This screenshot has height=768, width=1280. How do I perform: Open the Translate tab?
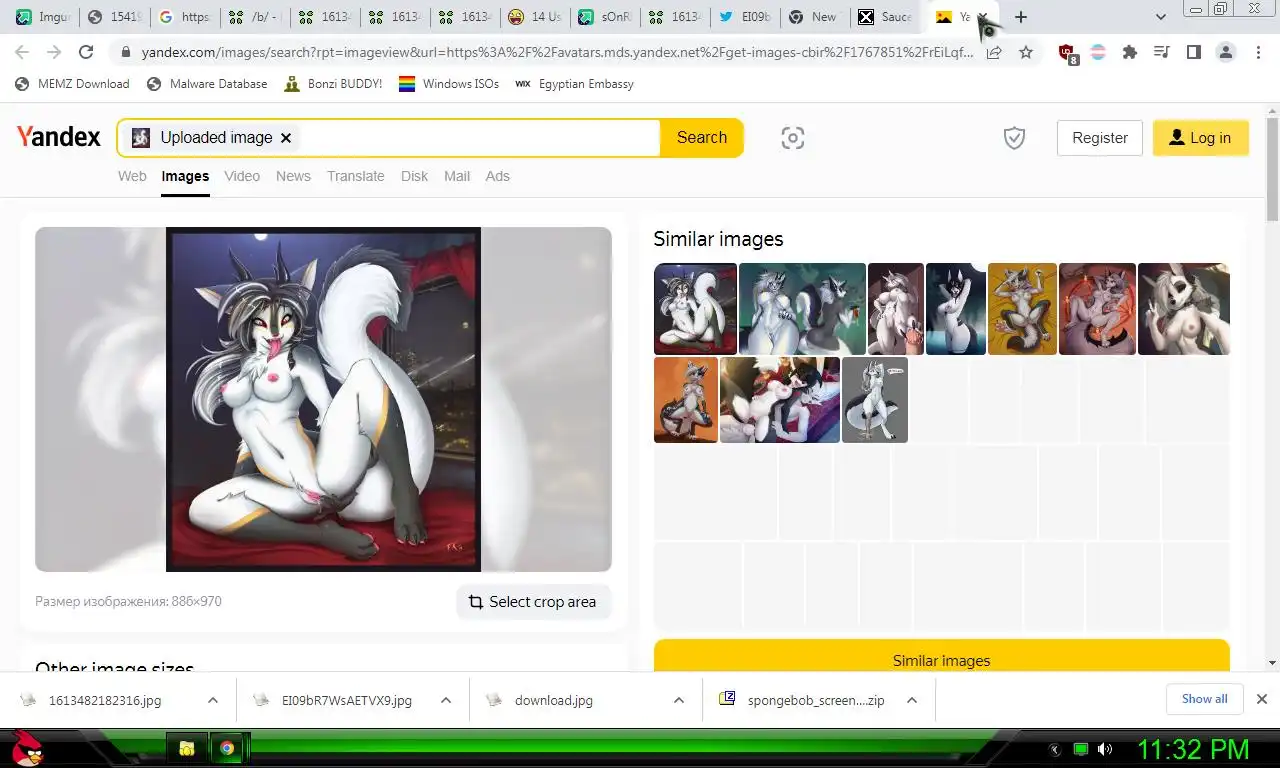355,176
